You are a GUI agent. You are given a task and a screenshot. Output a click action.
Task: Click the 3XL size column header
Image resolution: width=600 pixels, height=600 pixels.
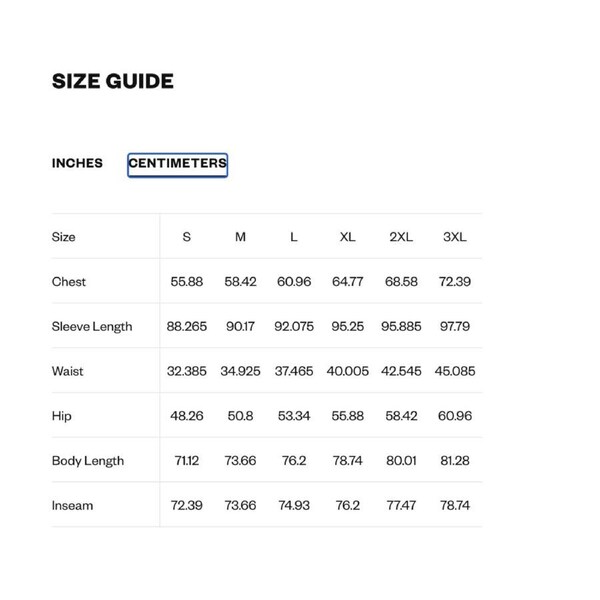[x=455, y=237]
